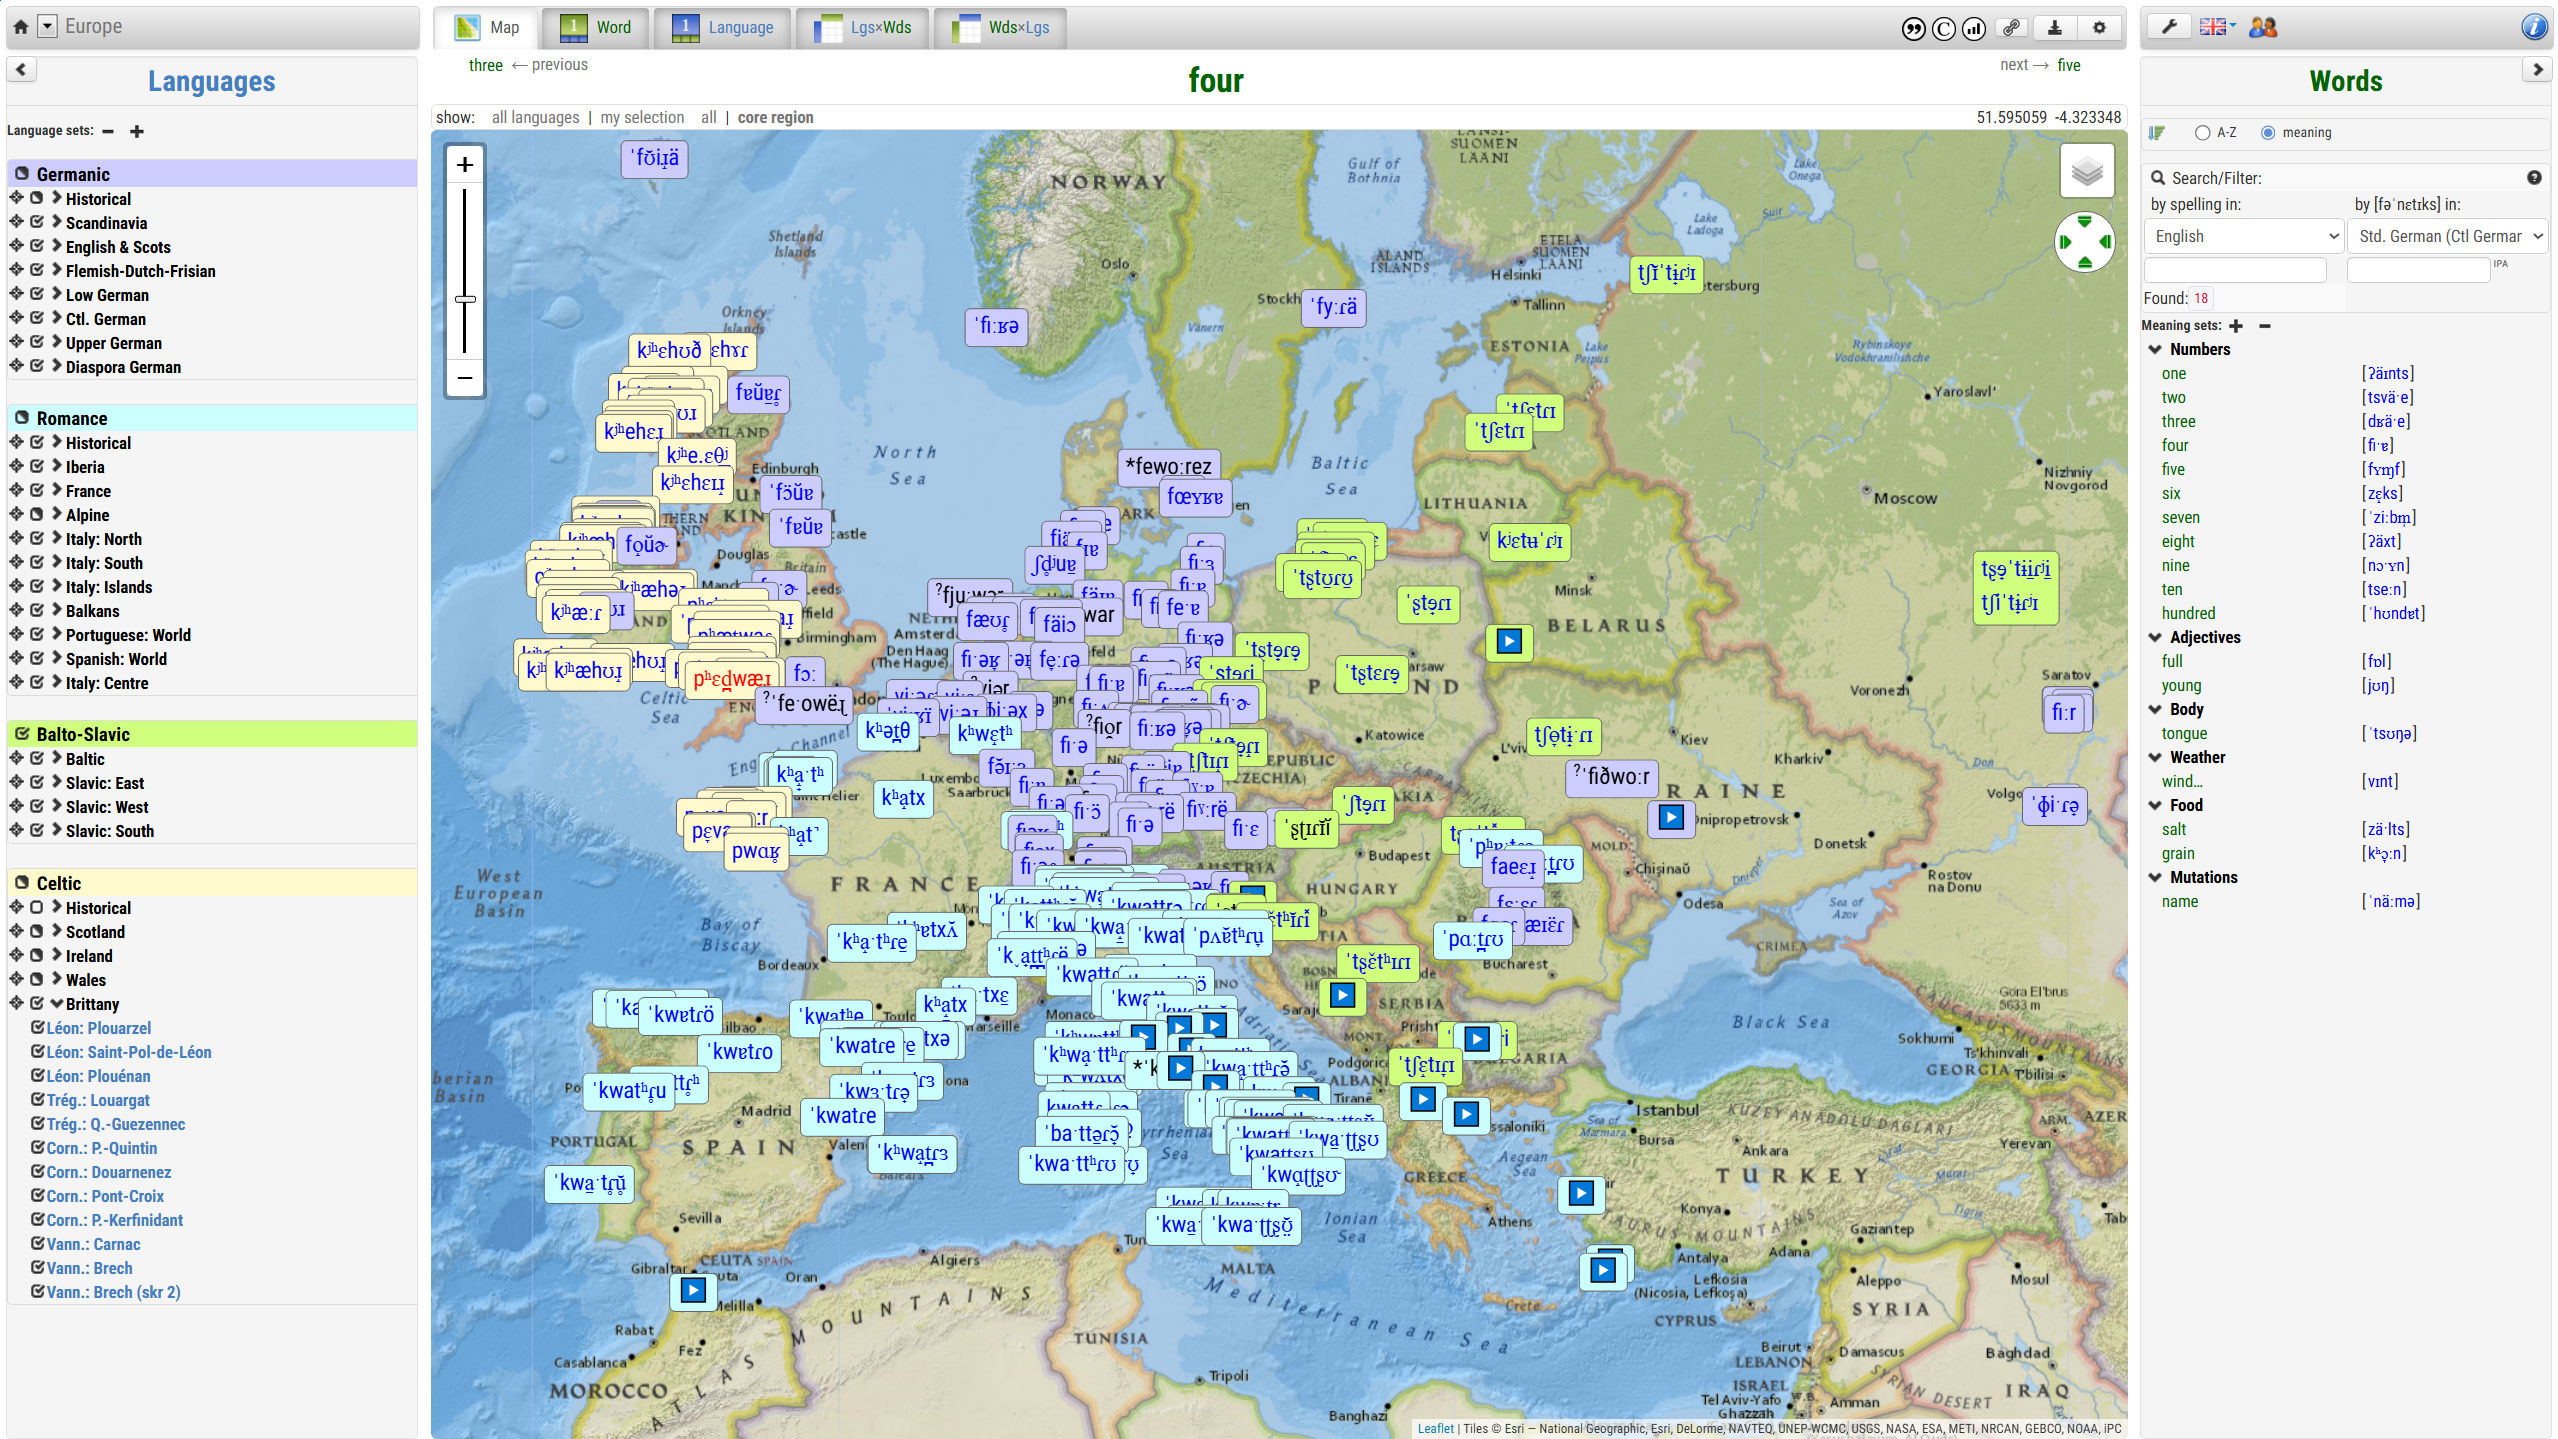The height and width of the screenshot is (1439, 2558).
Task: Open the map layers control
Action: tap(2086, 171)
